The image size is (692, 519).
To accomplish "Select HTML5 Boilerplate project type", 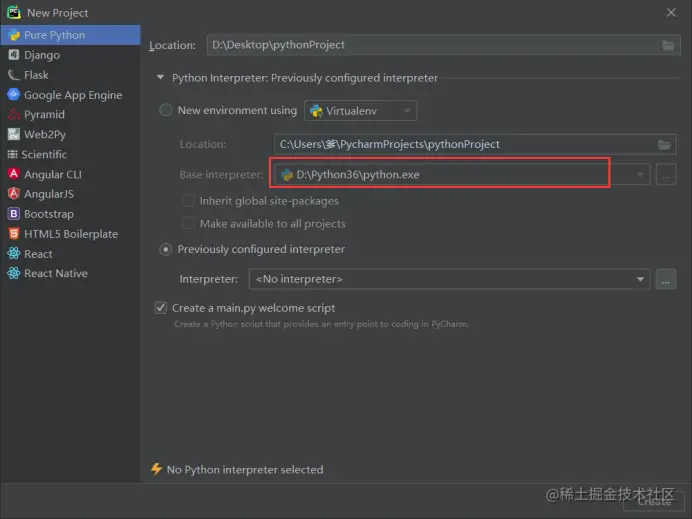I will tap(70, 234).
